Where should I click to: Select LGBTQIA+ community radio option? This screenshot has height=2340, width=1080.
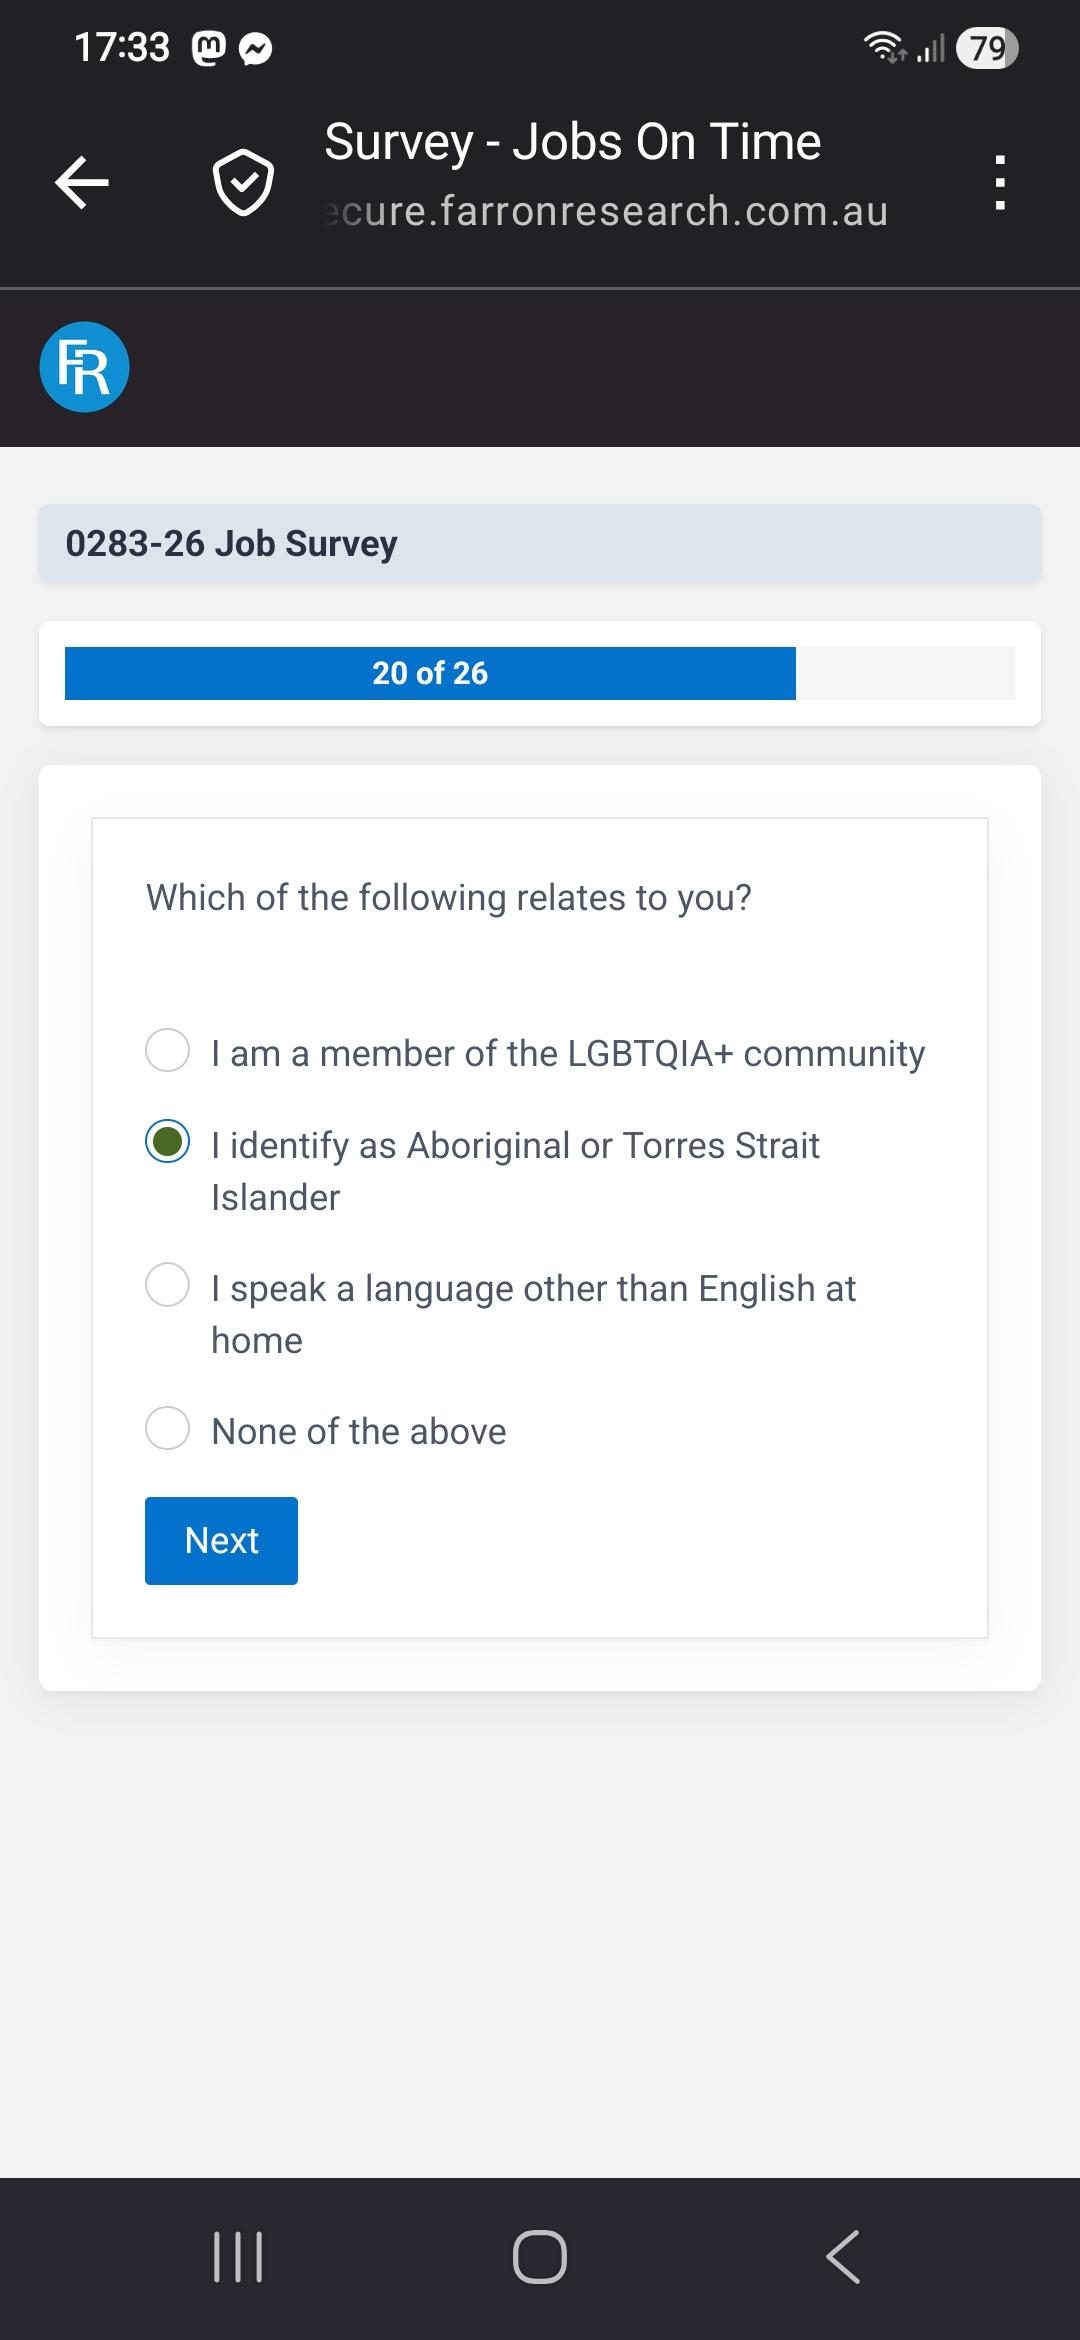tap(168, 1051)
